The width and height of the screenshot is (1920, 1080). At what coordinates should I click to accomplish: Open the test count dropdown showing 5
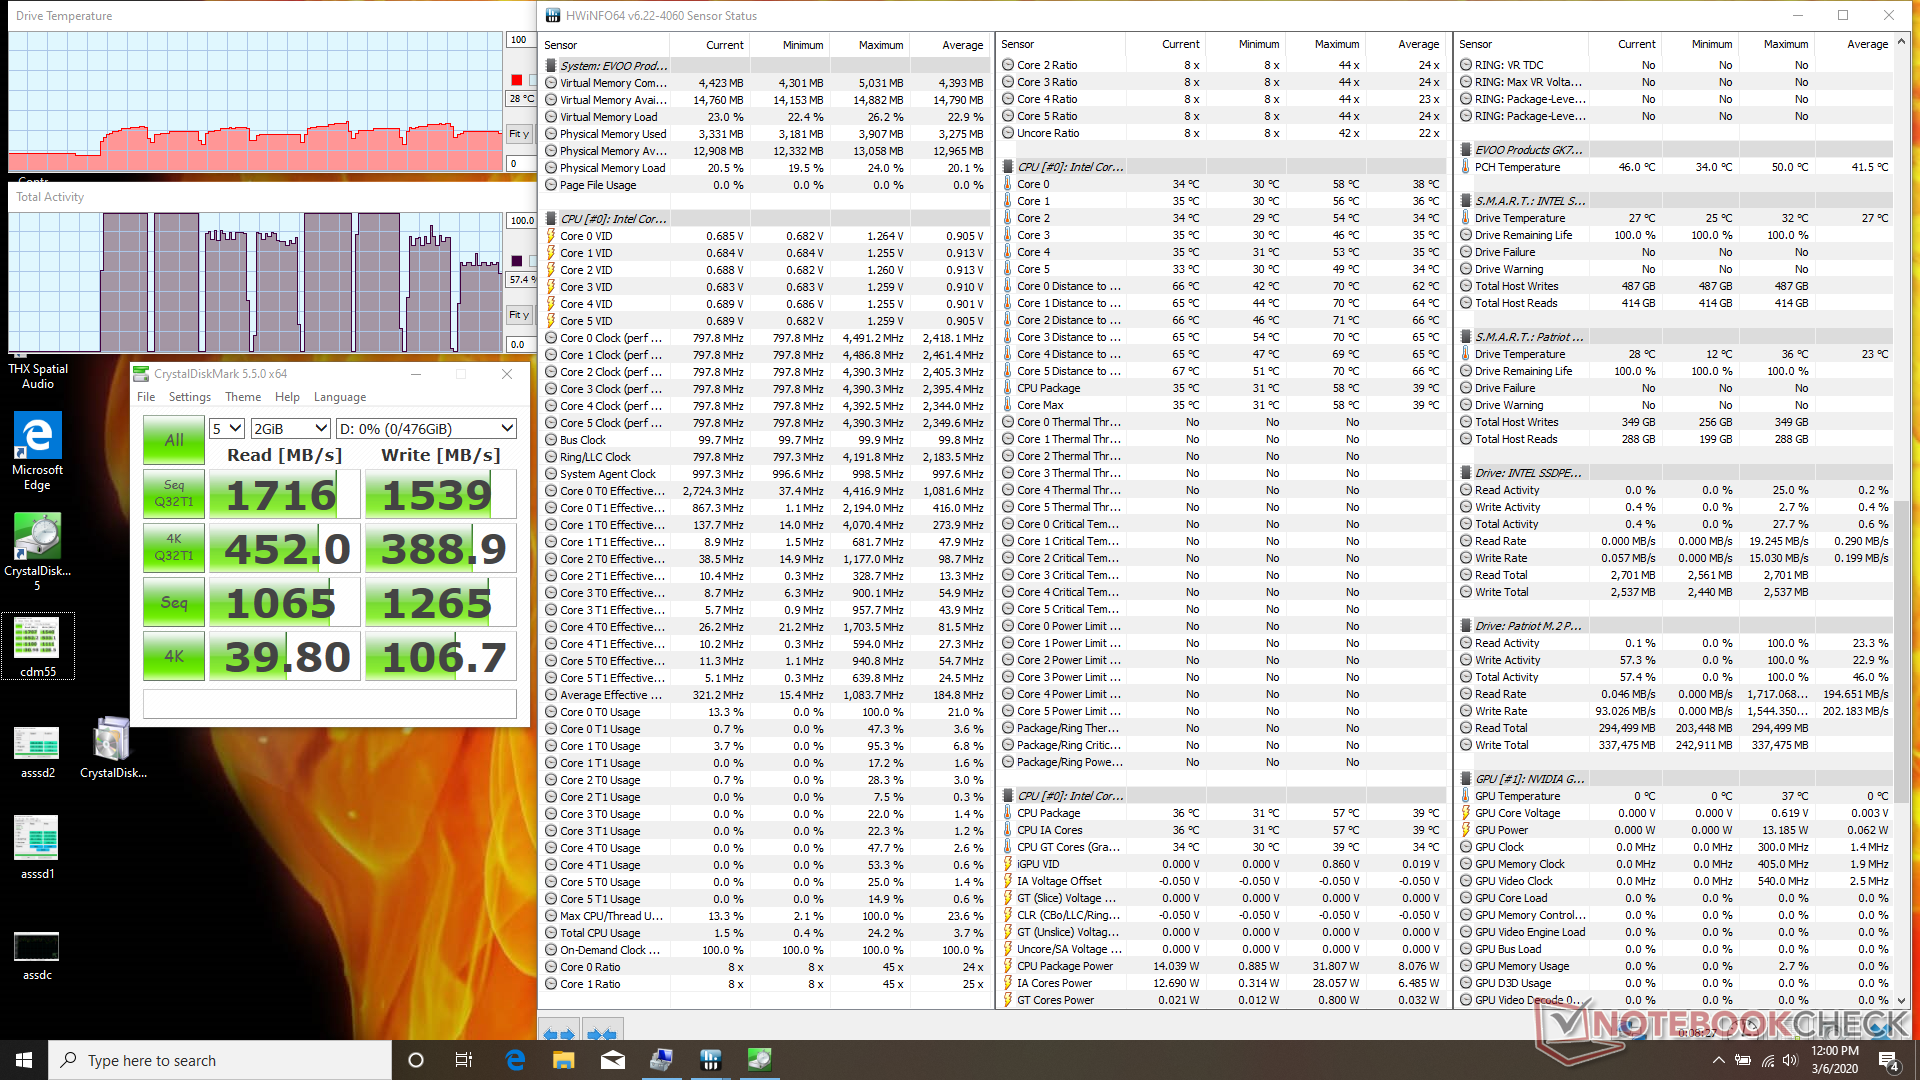click(227, 428)
